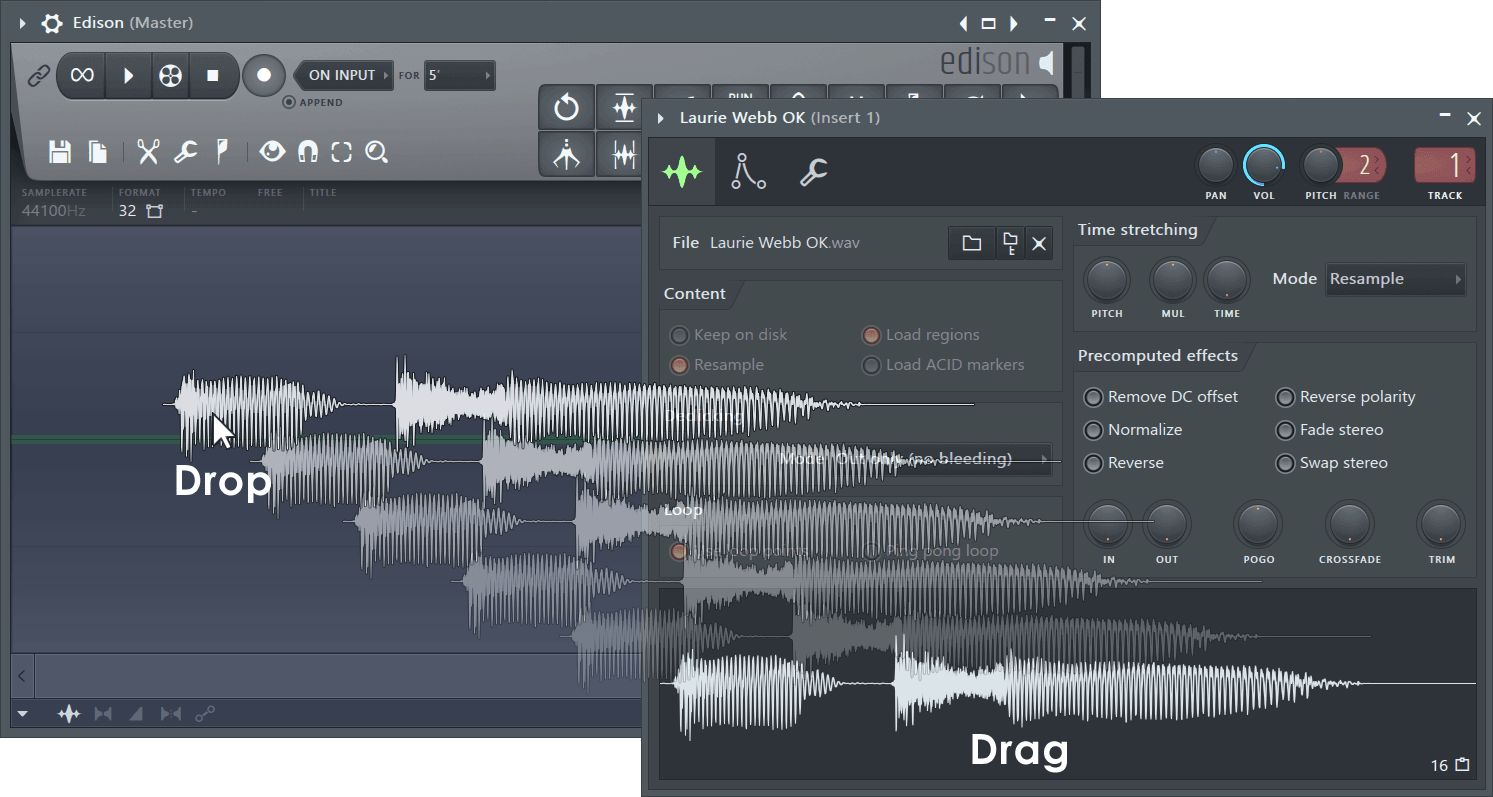Enable Remove DC offset

1161,397
